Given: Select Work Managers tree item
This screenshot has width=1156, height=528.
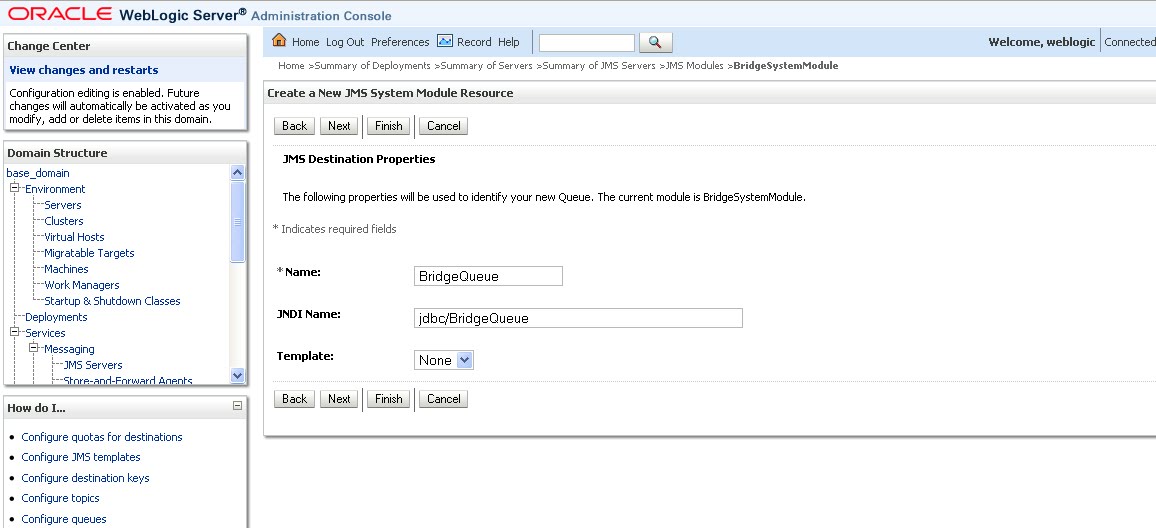Looking at the screenshot, I should click(x=82, y=285).
